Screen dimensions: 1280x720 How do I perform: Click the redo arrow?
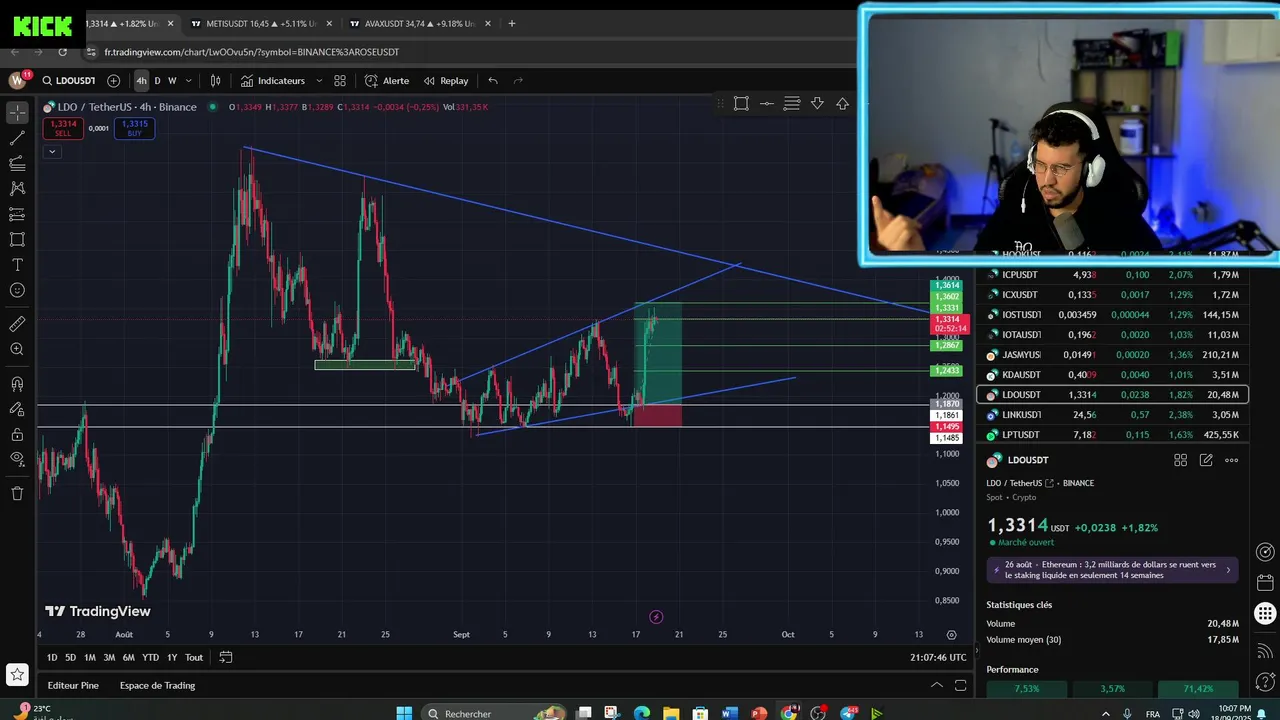pos(518,81)
